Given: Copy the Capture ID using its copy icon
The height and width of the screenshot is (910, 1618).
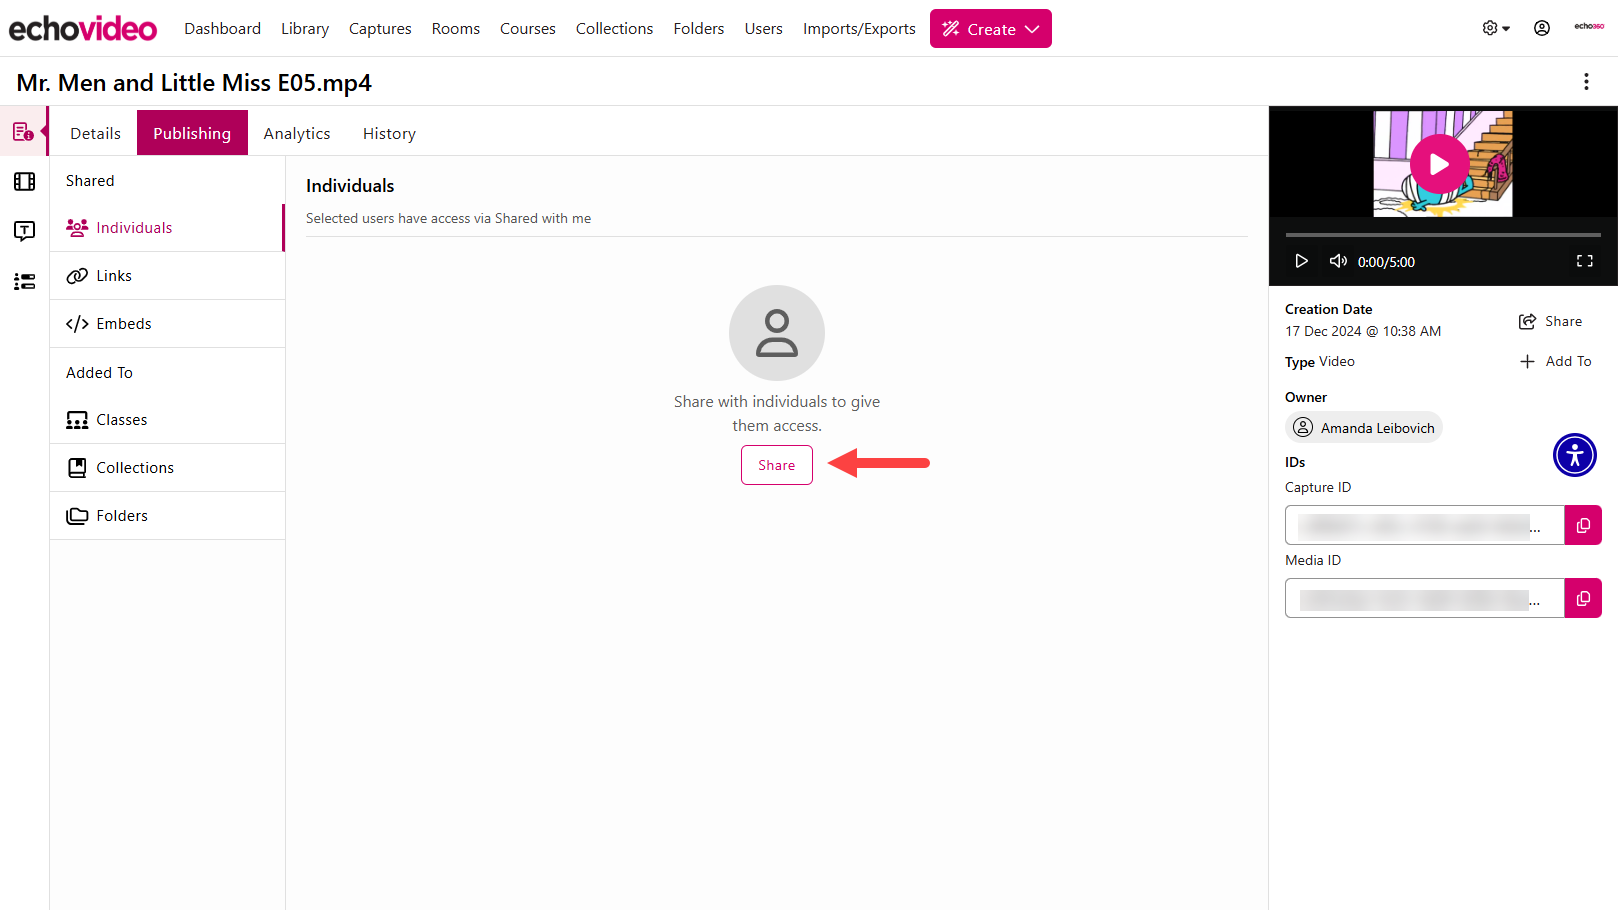Looking at the screenshot, I should click(1583, 524).
